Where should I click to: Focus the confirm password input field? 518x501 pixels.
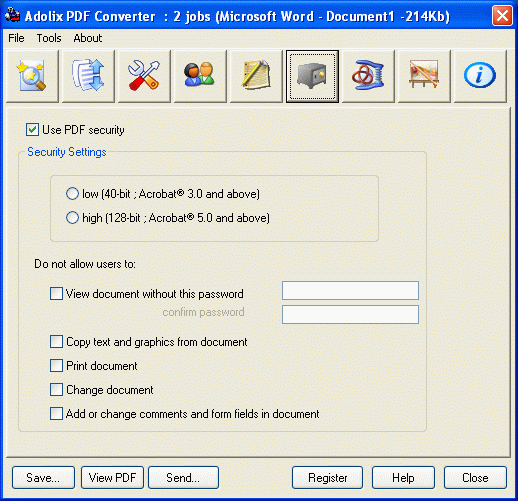[x=350, y=314]
